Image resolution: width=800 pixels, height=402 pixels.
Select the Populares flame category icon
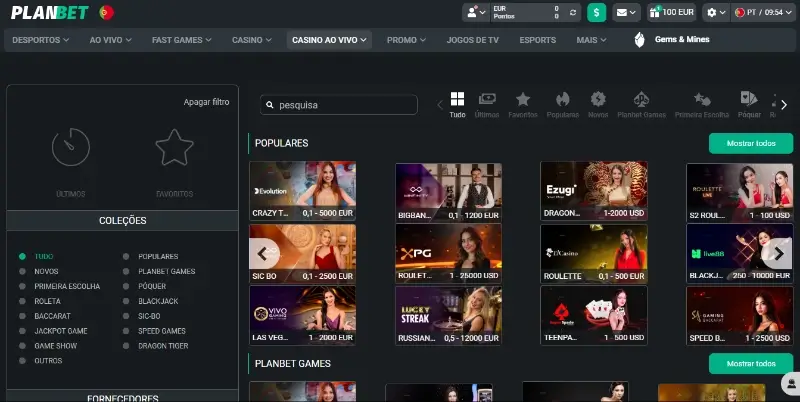point(563,104)
